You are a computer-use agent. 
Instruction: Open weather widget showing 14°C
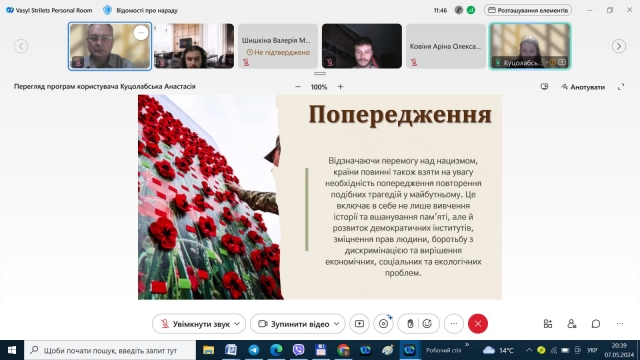pyautogui.click(x=498, y=350)
